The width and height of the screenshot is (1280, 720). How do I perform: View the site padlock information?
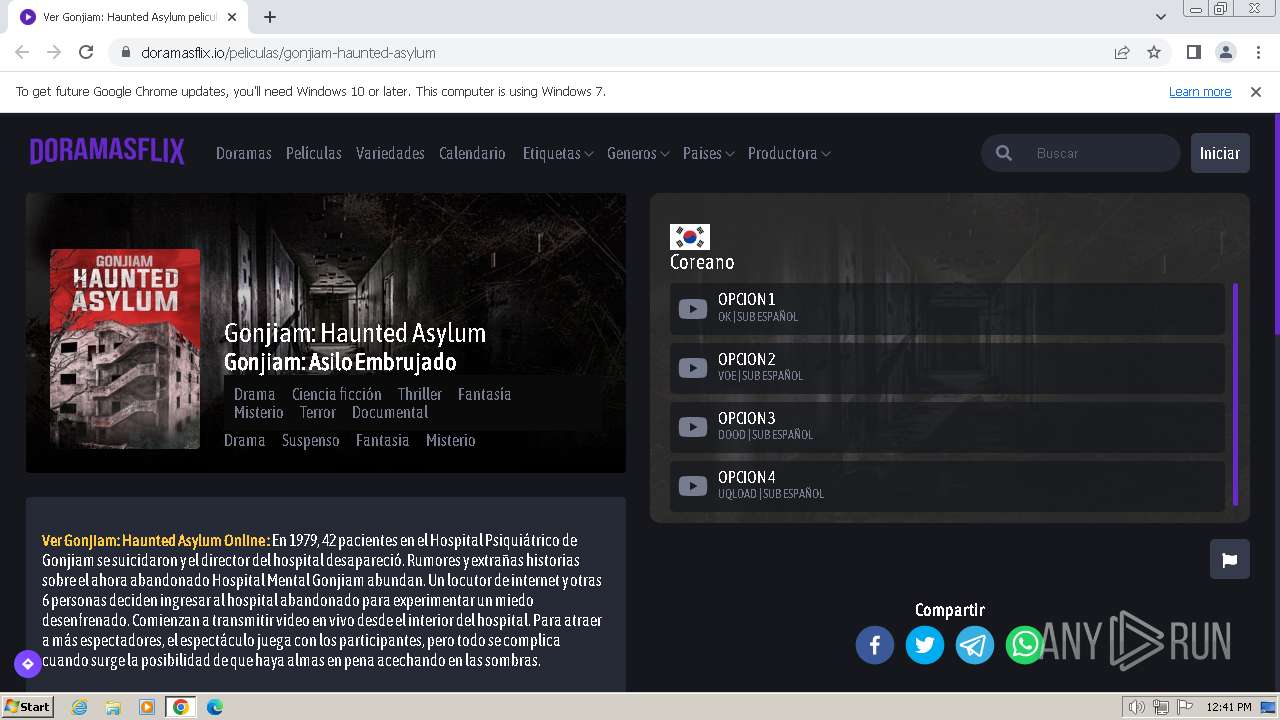point(125,52)
